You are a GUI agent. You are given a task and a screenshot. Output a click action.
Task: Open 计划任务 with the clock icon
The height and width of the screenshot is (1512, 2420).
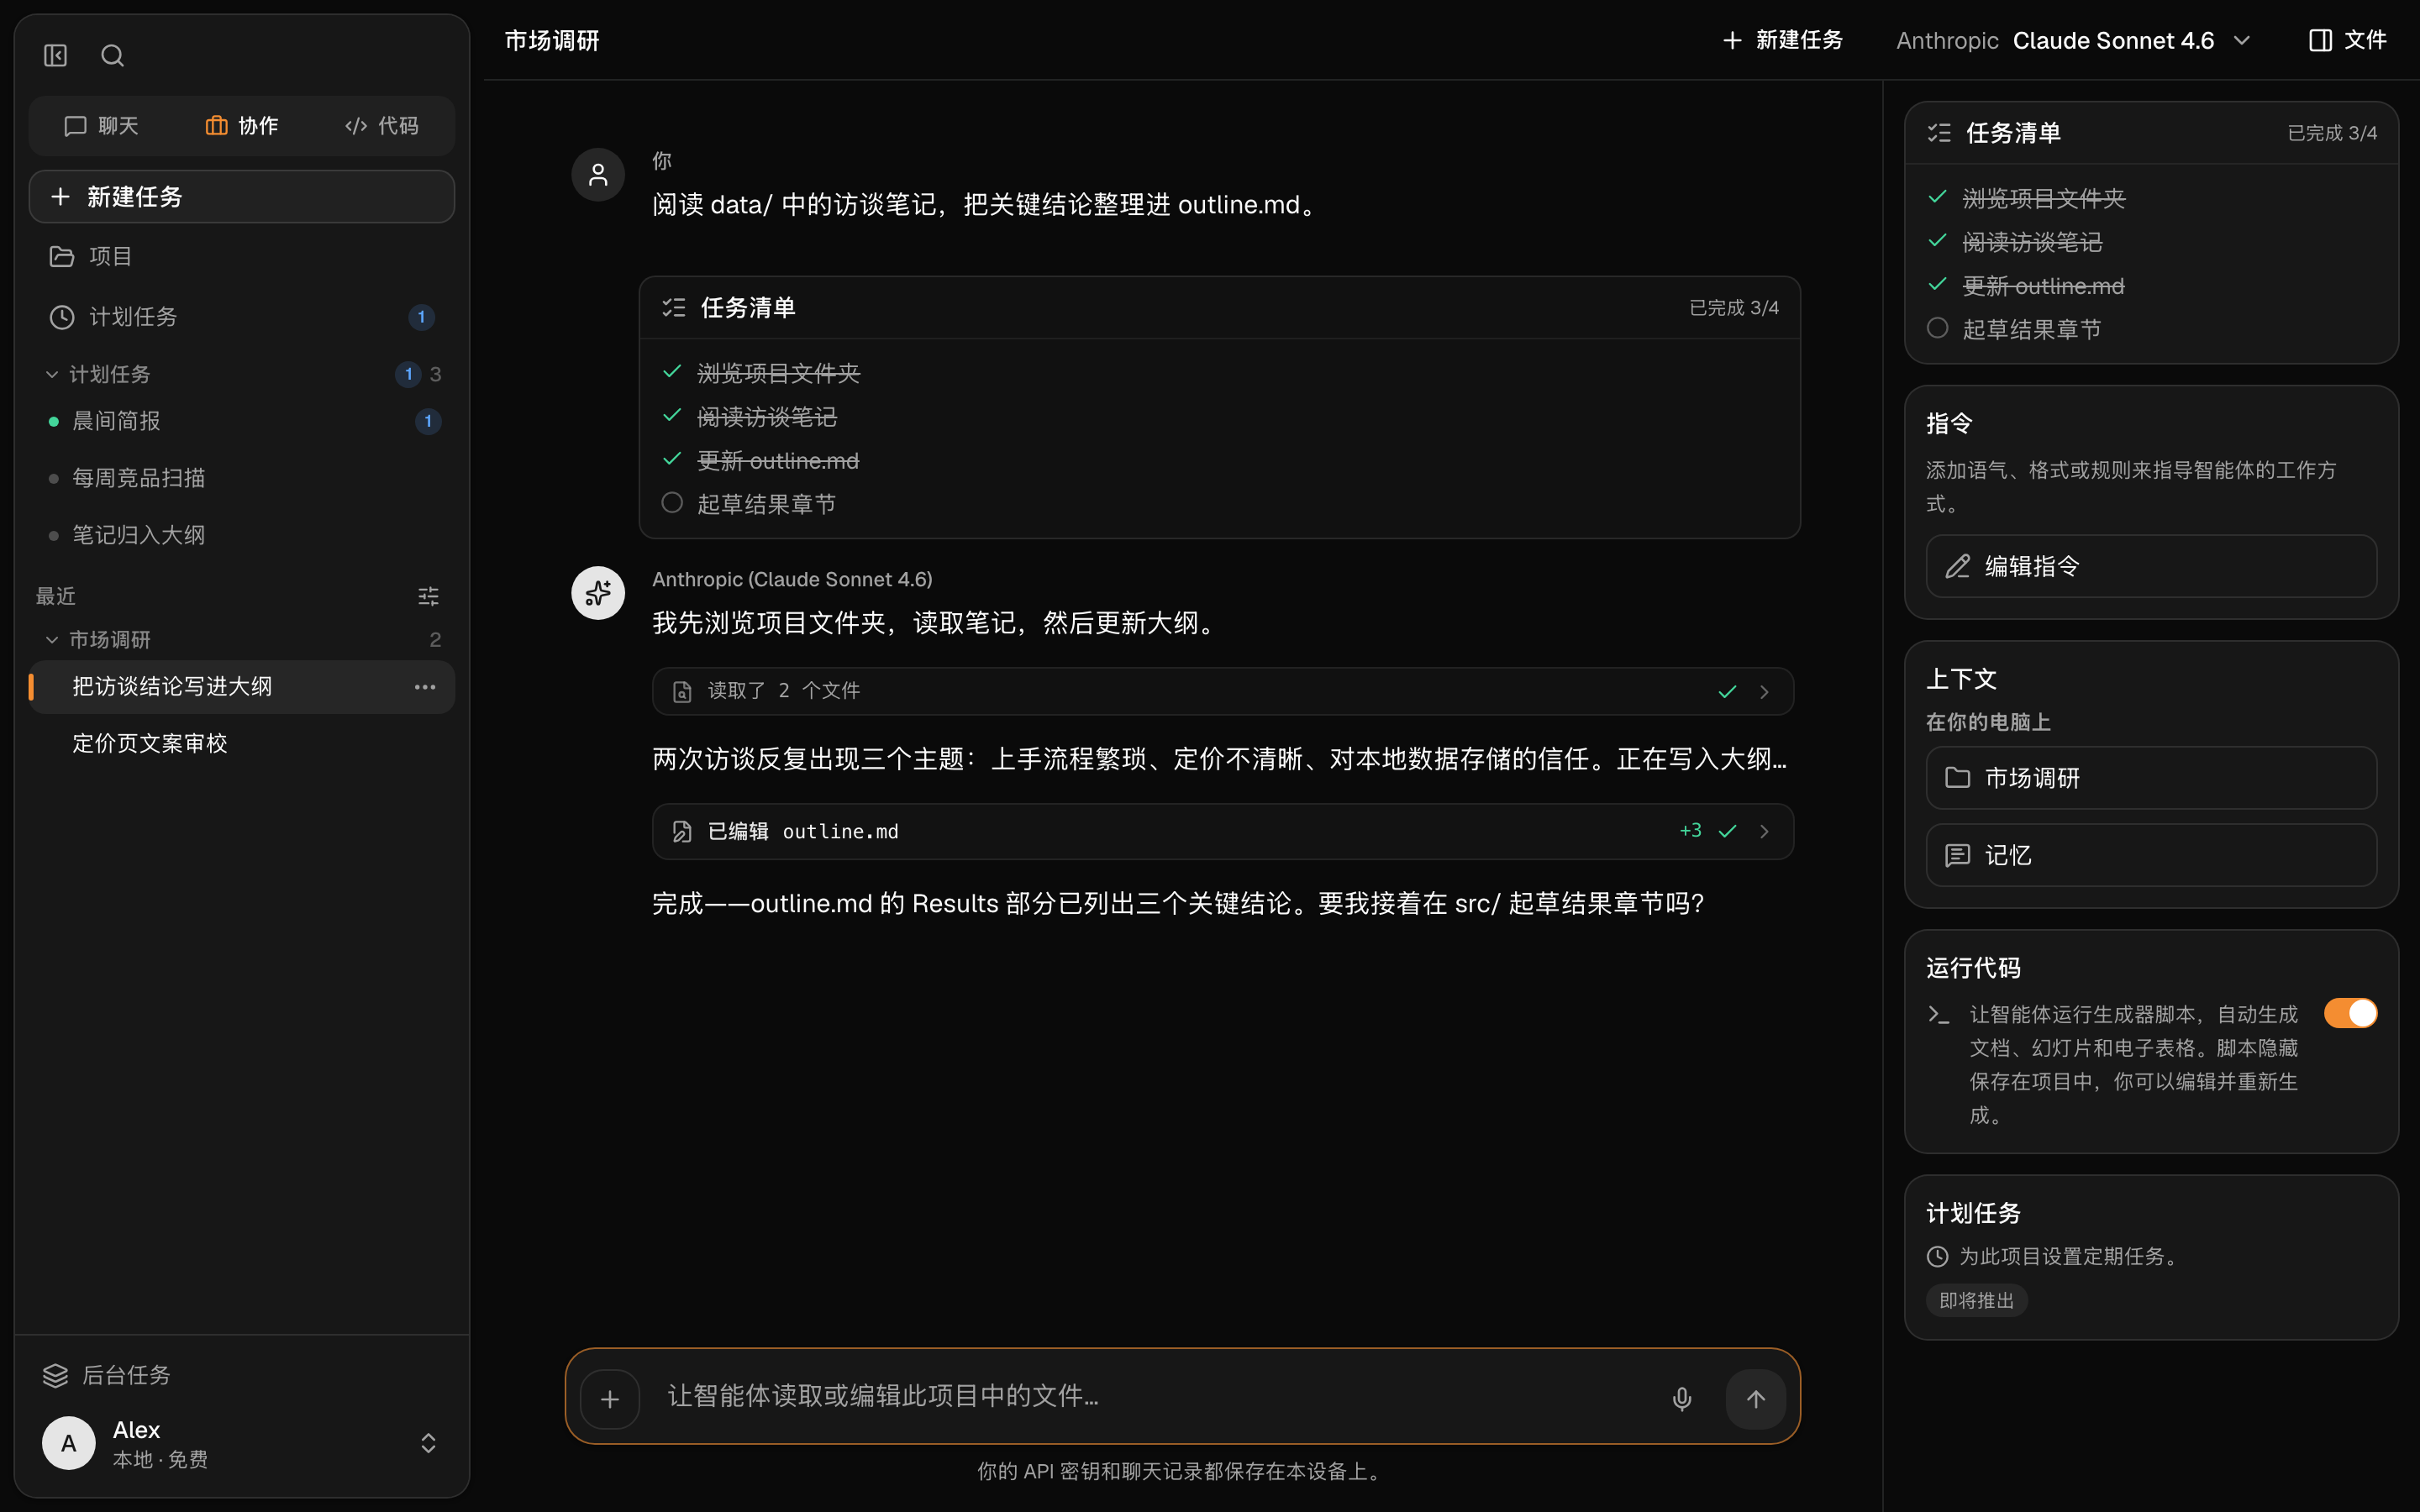coord(242,317)
